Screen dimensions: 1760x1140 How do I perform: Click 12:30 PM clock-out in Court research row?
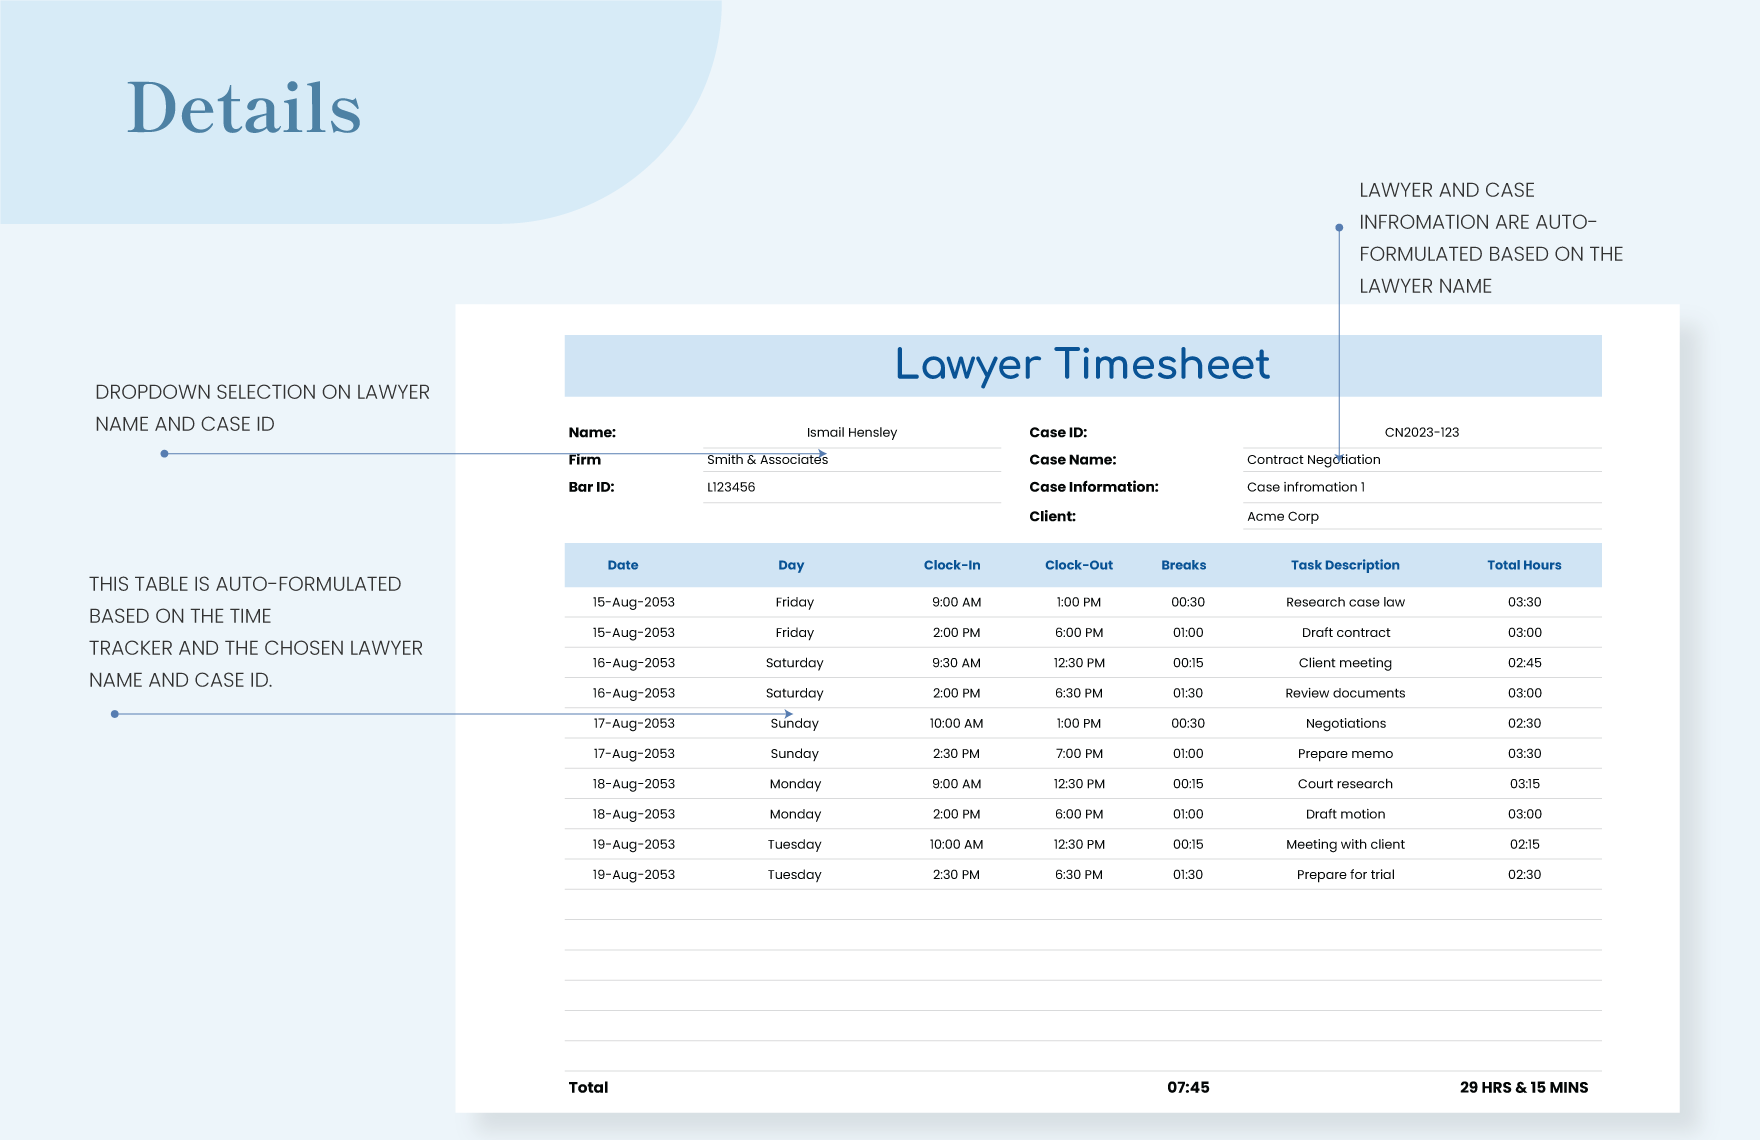click(x=1079, y=784)
